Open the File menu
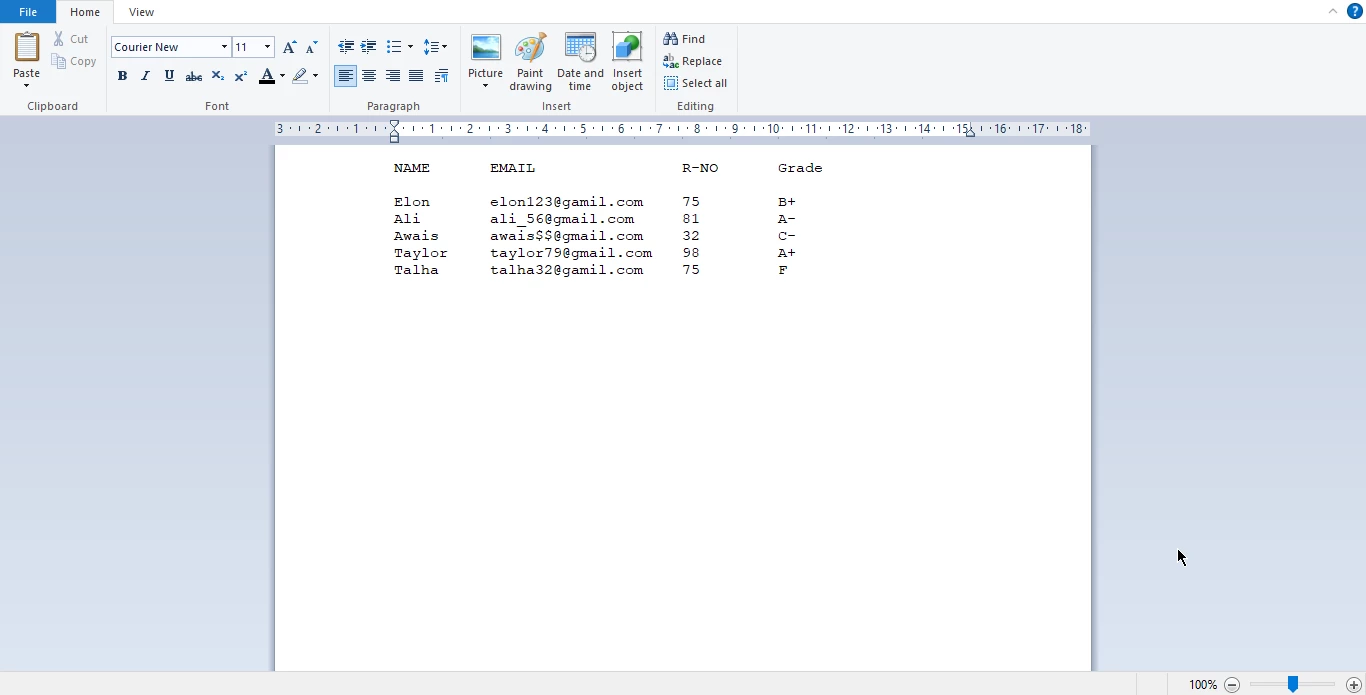1366x695 pixels. click(x=28, y=12)
